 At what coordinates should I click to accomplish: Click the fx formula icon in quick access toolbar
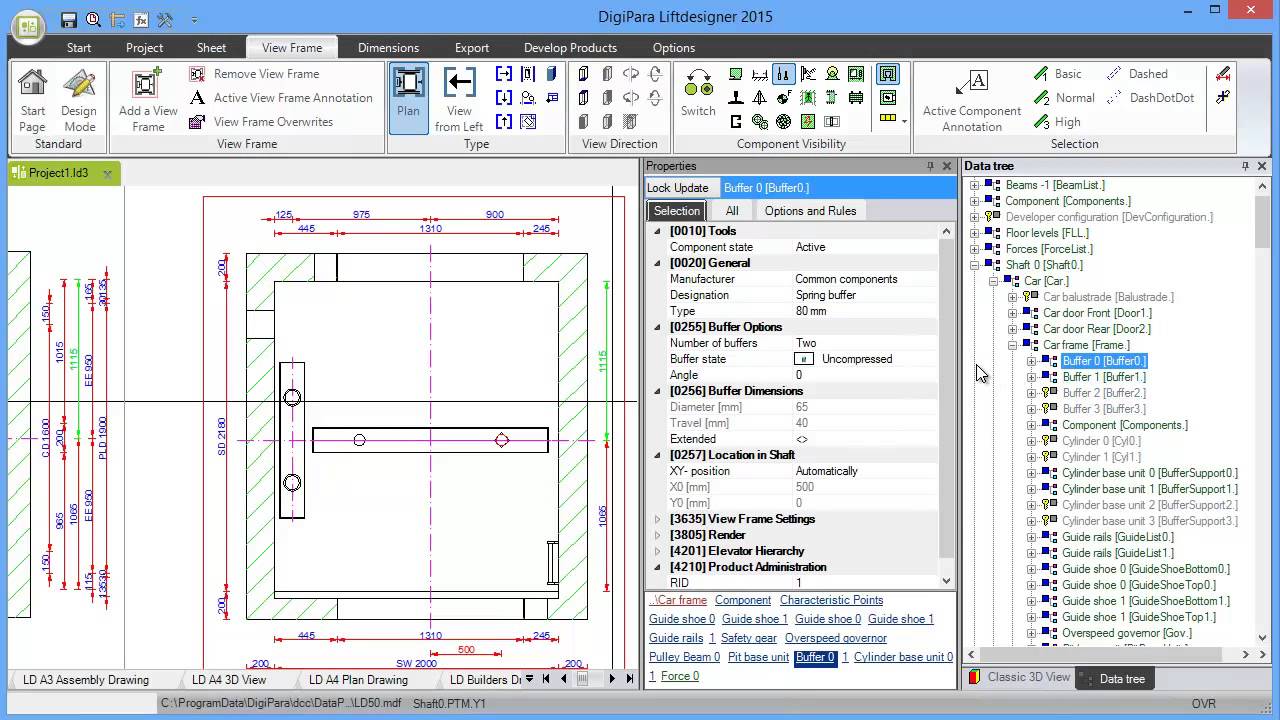point(141,19)
